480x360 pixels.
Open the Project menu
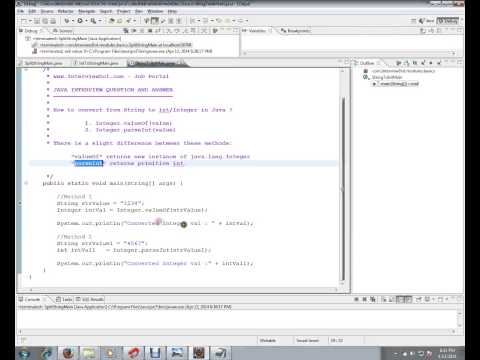click(123, 11)
